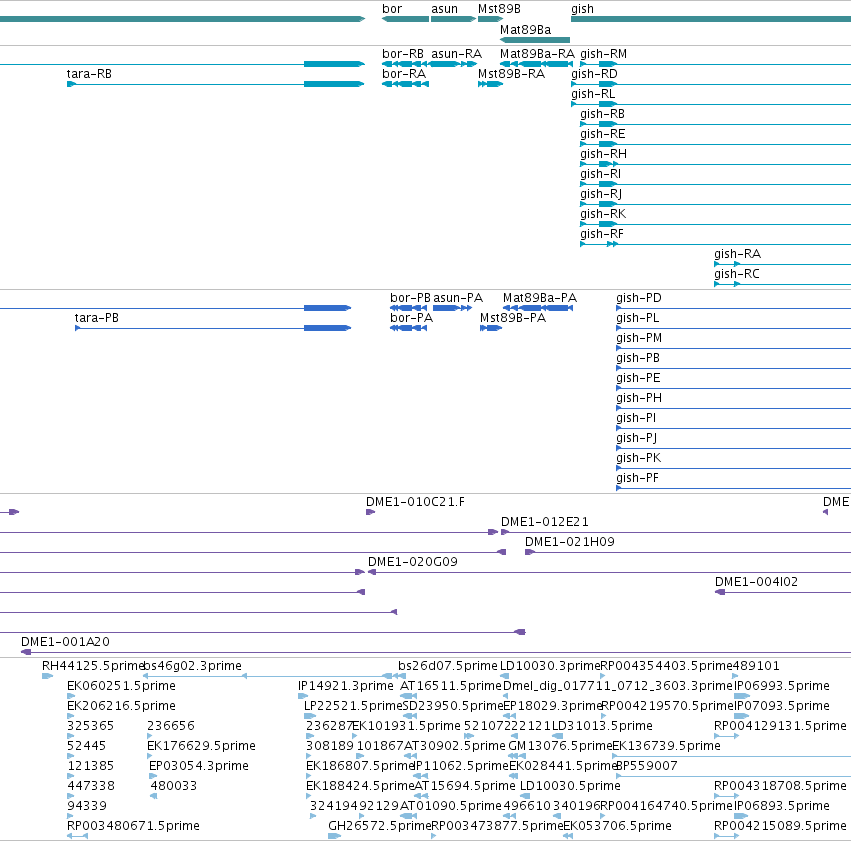Open the tara-RB transcript label
851x841 pixels.
pos(89,74)
